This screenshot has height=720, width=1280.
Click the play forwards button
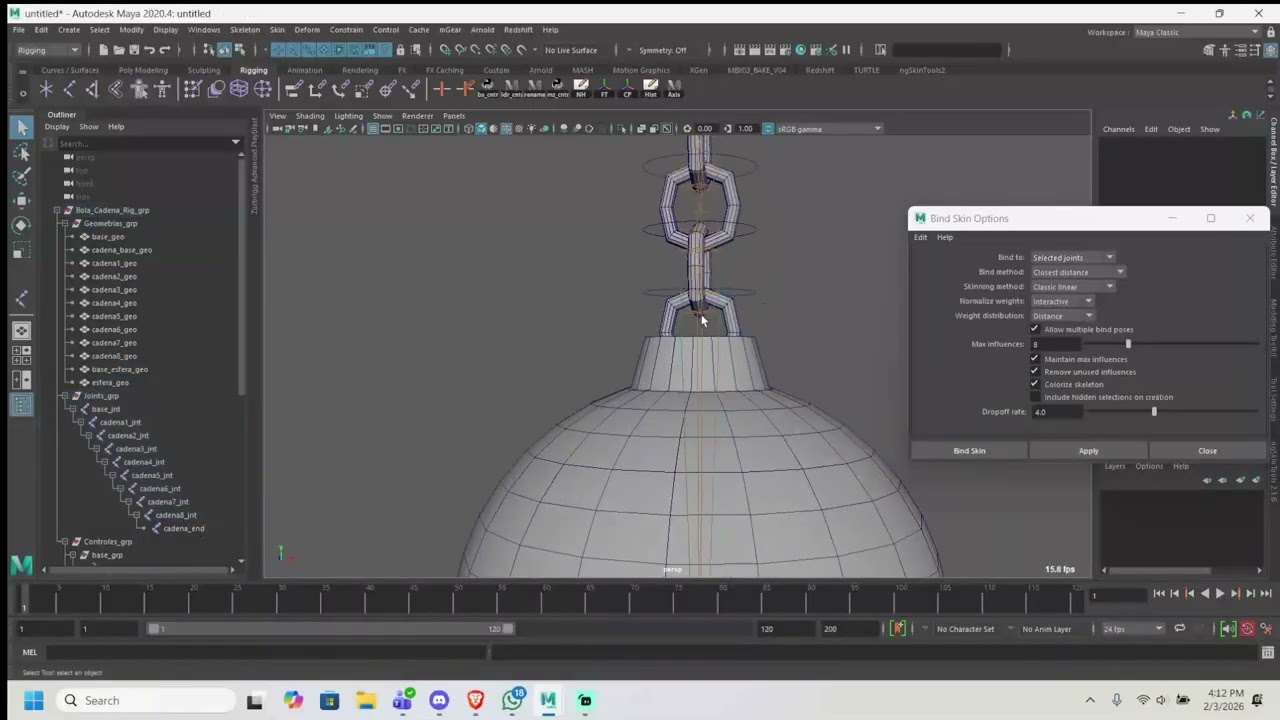click(1219, 594)
